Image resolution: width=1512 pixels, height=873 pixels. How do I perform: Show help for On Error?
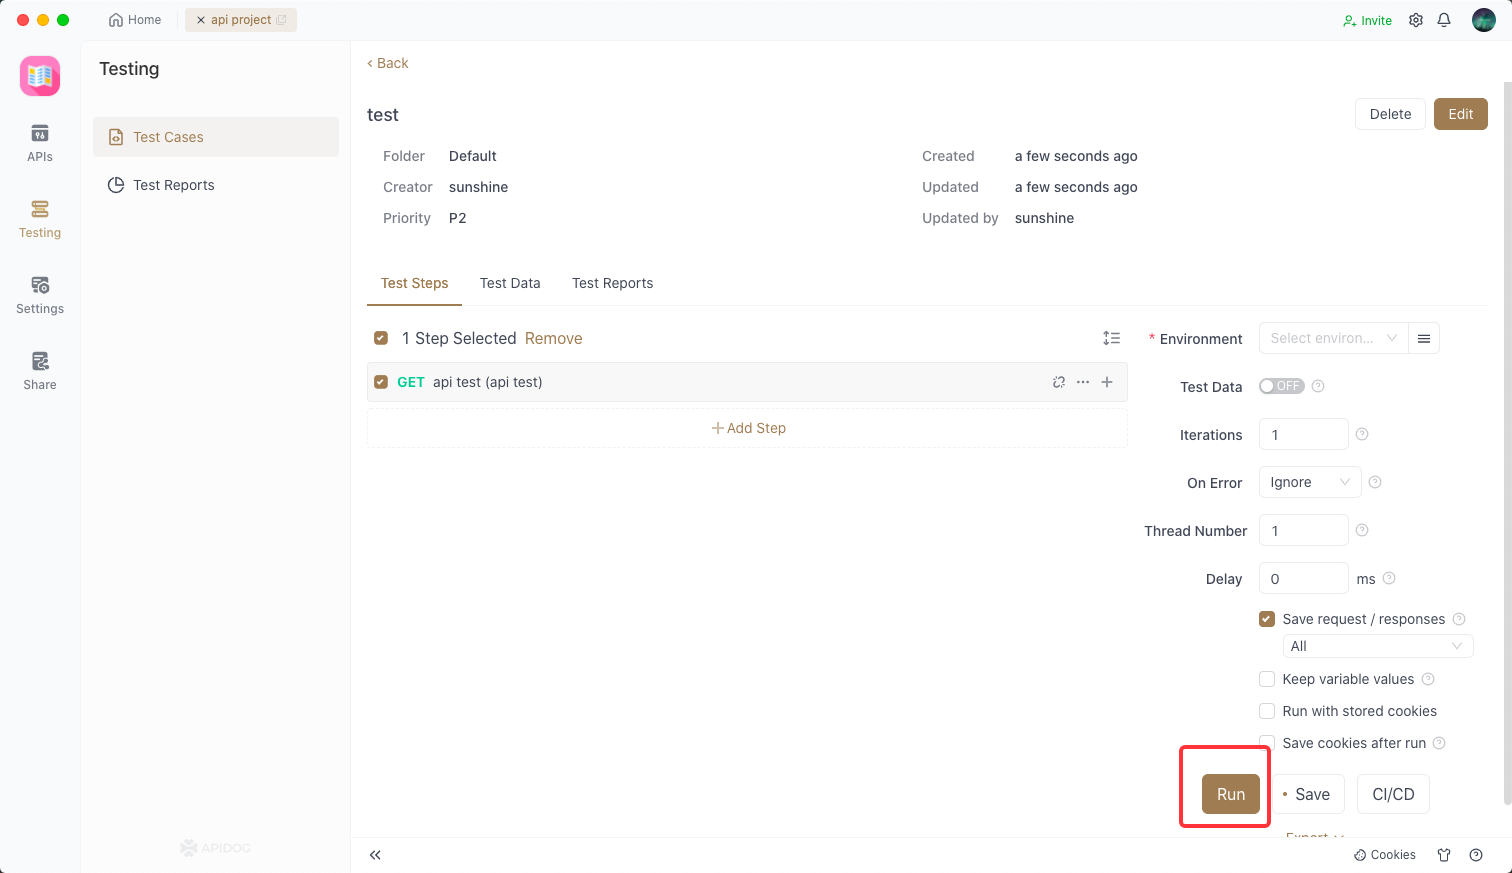coord(1375,482)
